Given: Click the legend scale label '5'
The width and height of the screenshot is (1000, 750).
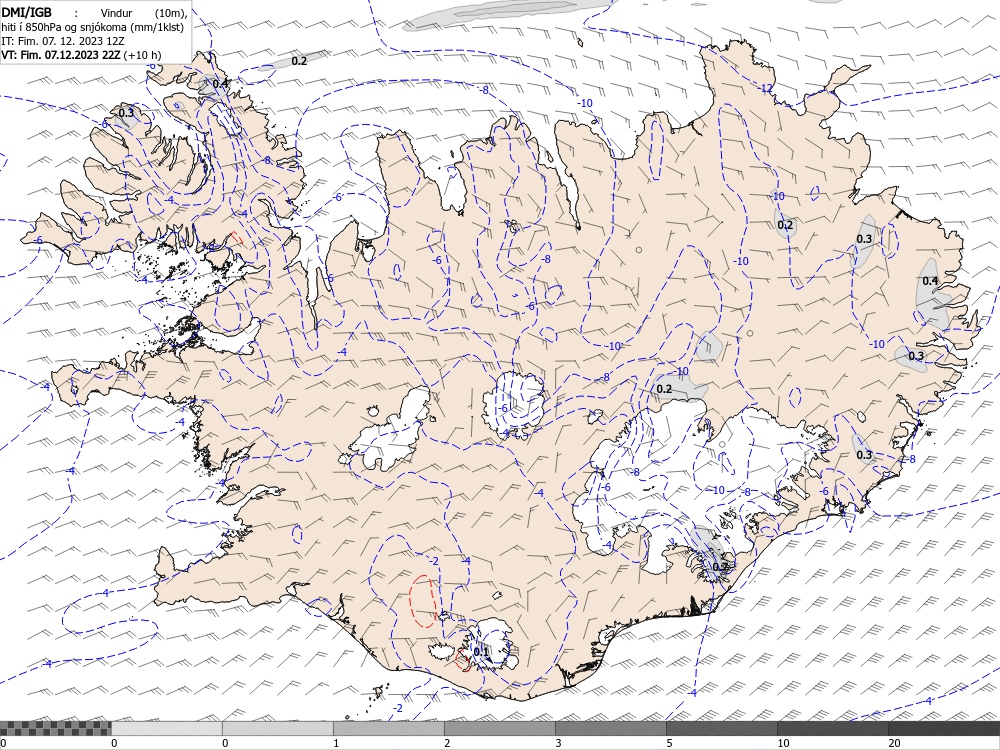Looking at the screenshot, I should click(670, 743).
